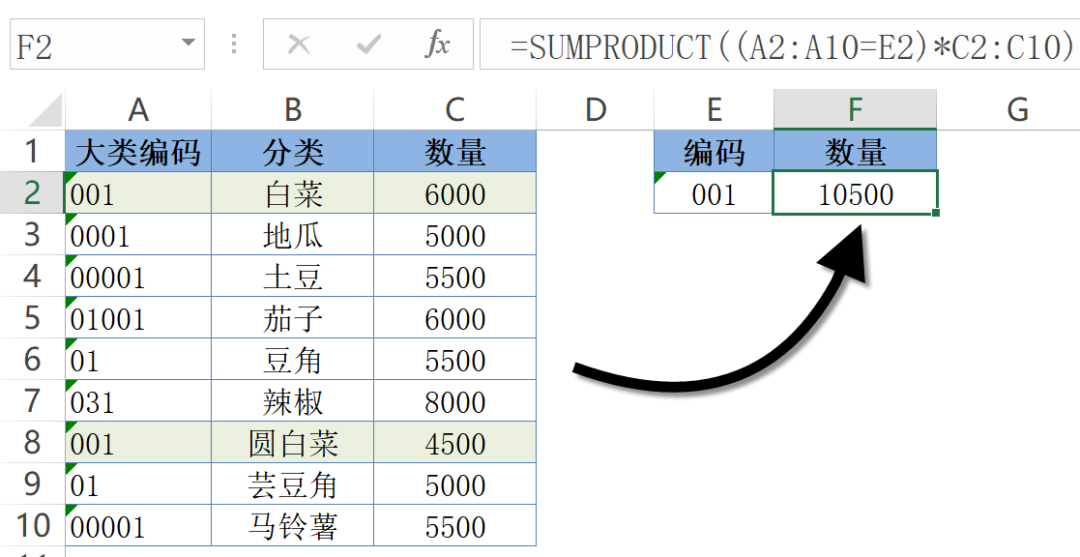Click cell A5 containing 01001
Image resolution: width=1080 pixels, height=557 pixels.
click(x=138, y=317)
